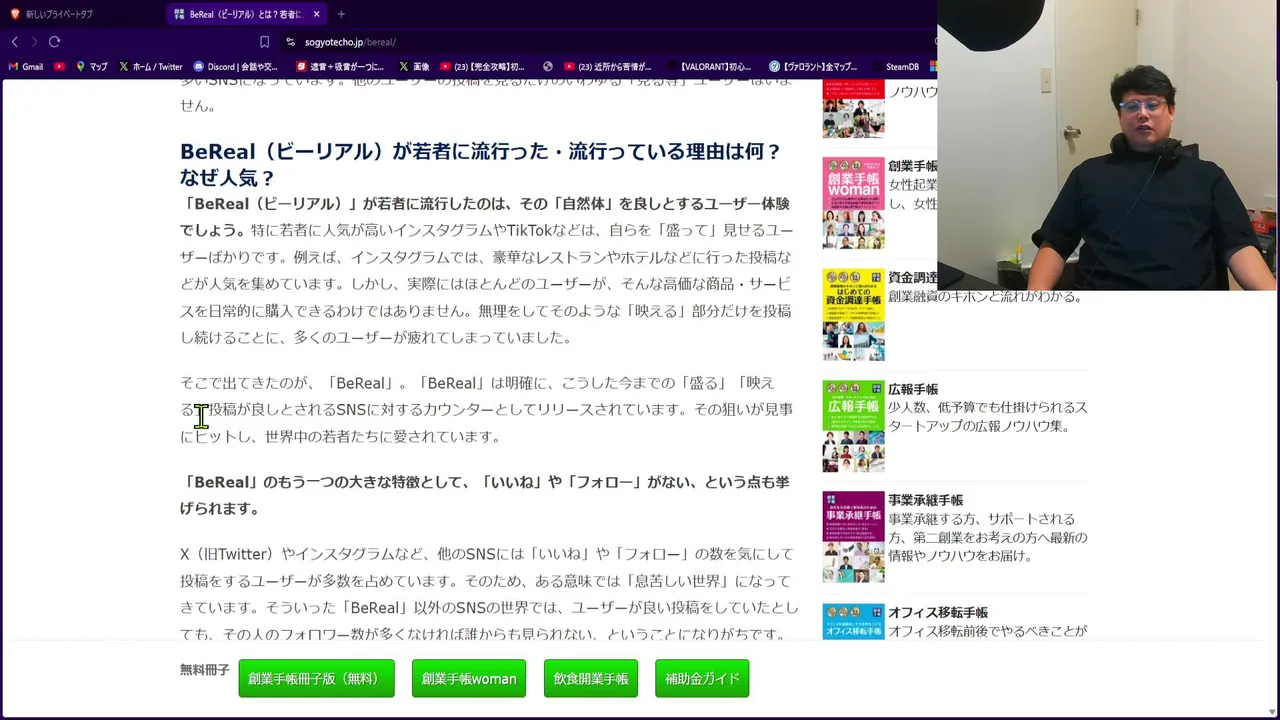Click the オフィス移転手帳 sidebar title link
1280x720 pixels.
click(938, 612)
